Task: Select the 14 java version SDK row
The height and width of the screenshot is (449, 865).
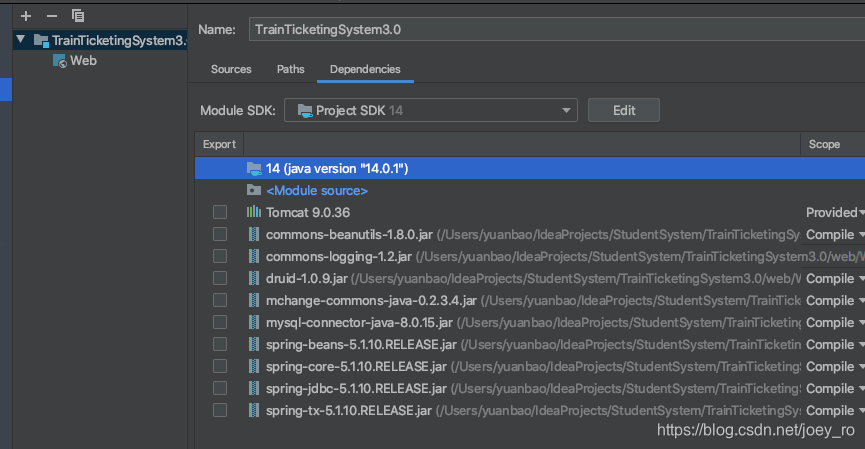Action: 530,168
